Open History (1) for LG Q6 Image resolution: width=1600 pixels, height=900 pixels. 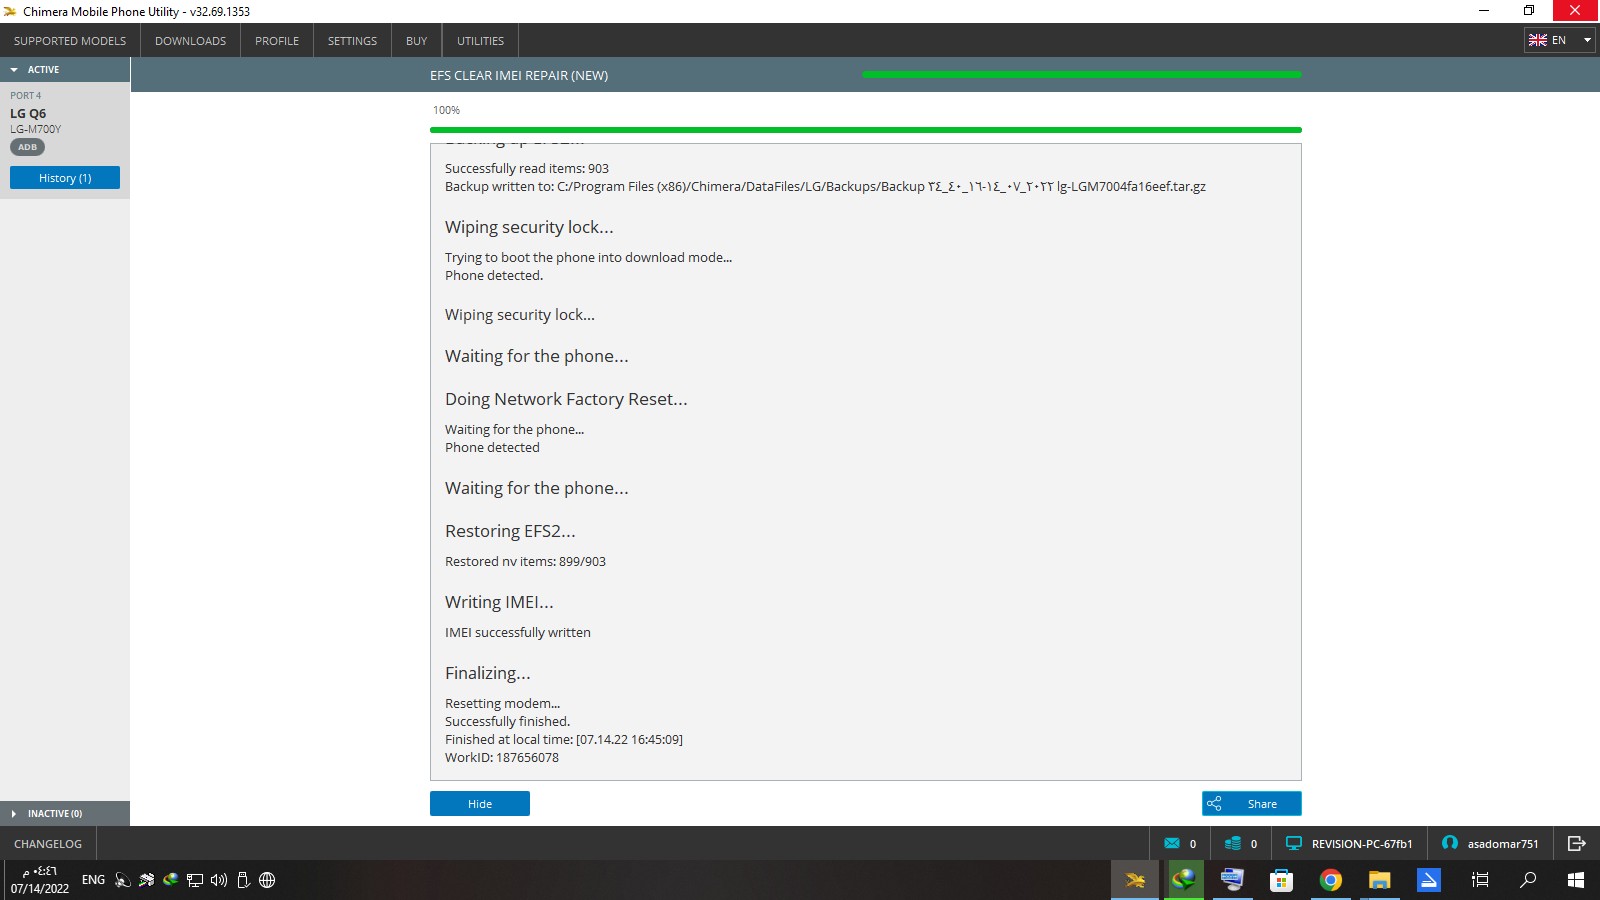tap(65, 178)
